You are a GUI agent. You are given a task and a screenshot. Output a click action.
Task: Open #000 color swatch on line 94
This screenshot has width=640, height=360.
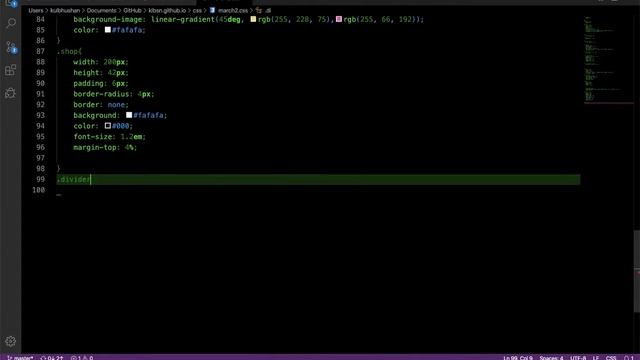pos(108,126)
